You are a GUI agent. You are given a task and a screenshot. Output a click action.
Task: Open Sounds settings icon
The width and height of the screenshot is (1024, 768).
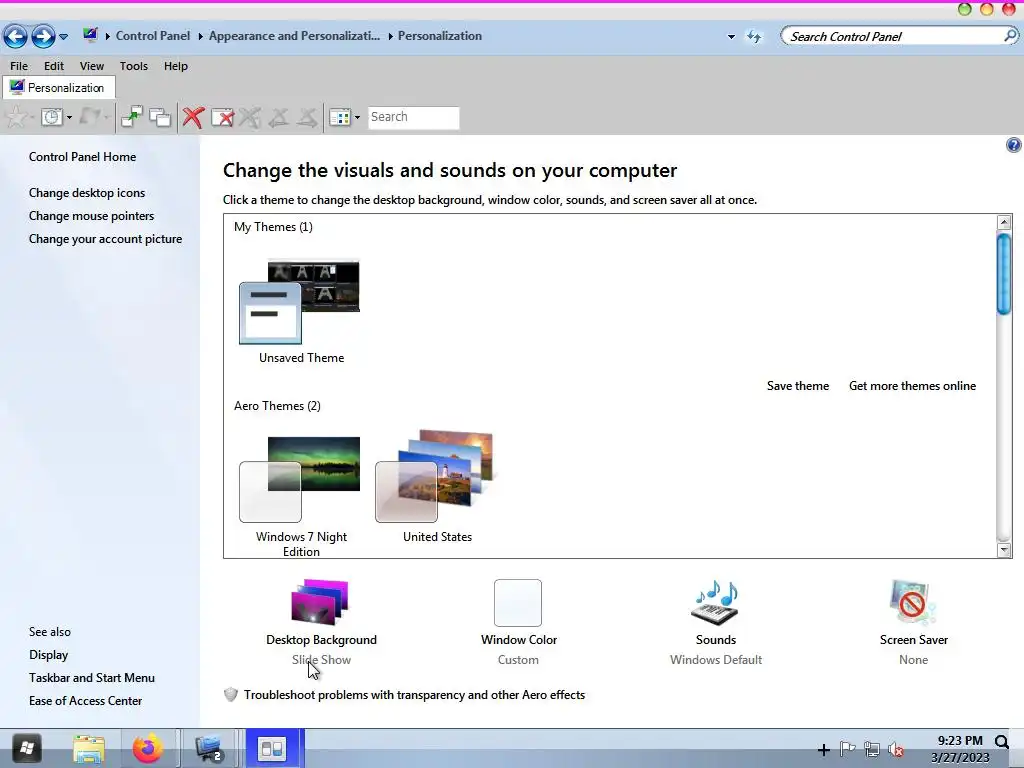[716, 602]
